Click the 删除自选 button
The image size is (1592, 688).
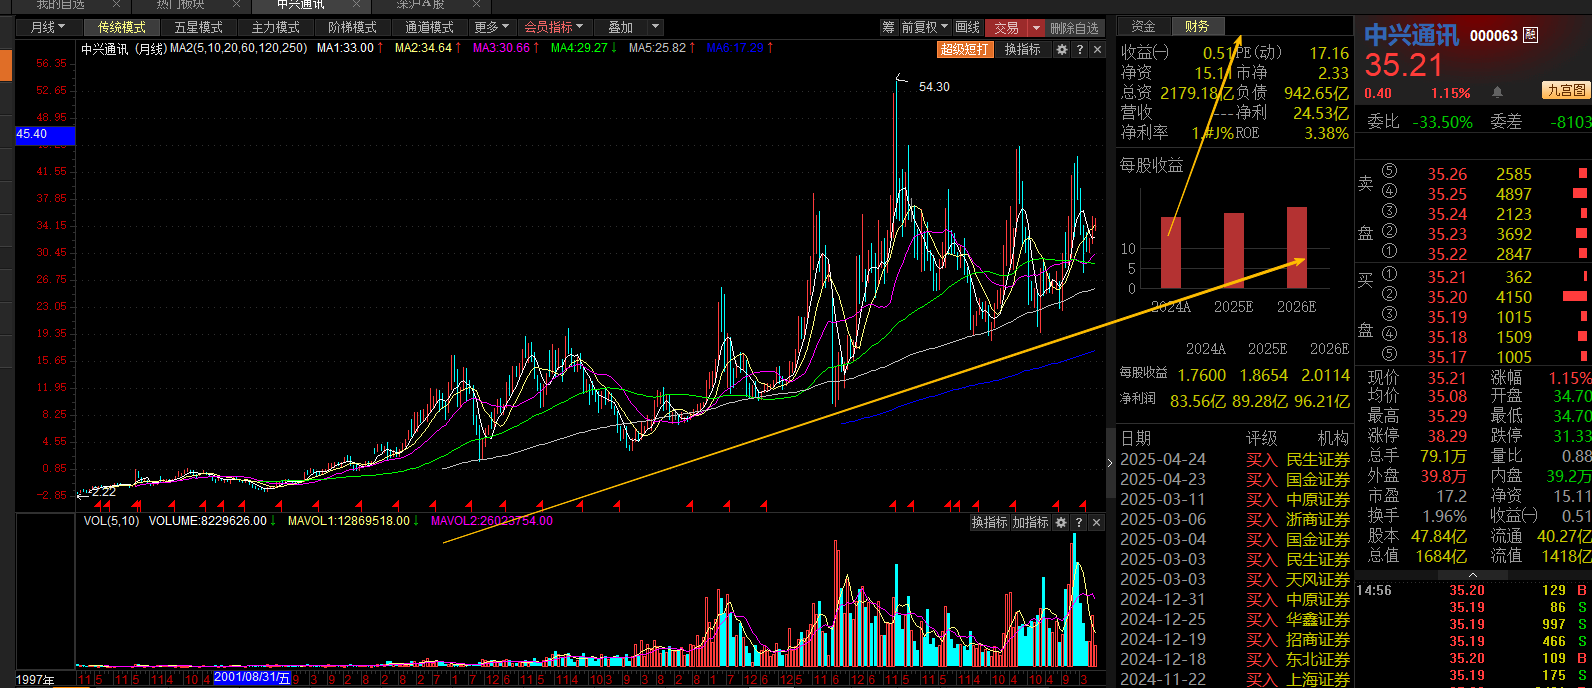tap(1075, 27)
